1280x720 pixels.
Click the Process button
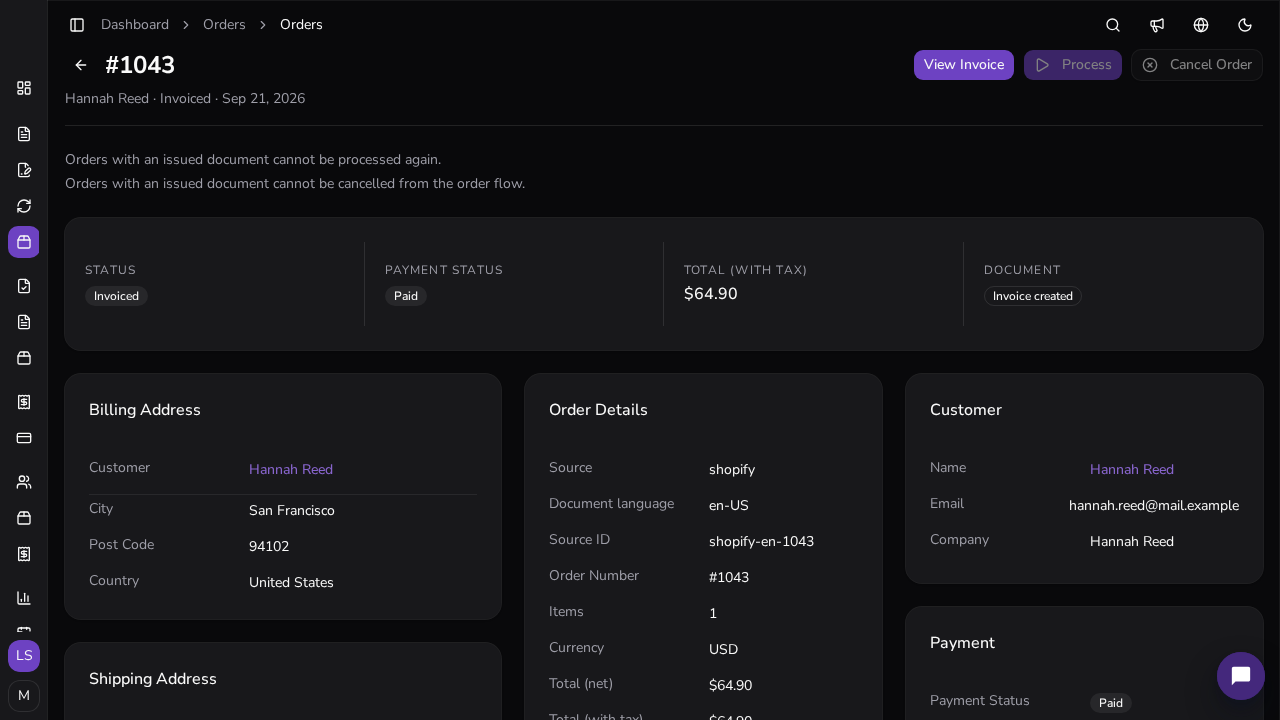[1073, 65]
